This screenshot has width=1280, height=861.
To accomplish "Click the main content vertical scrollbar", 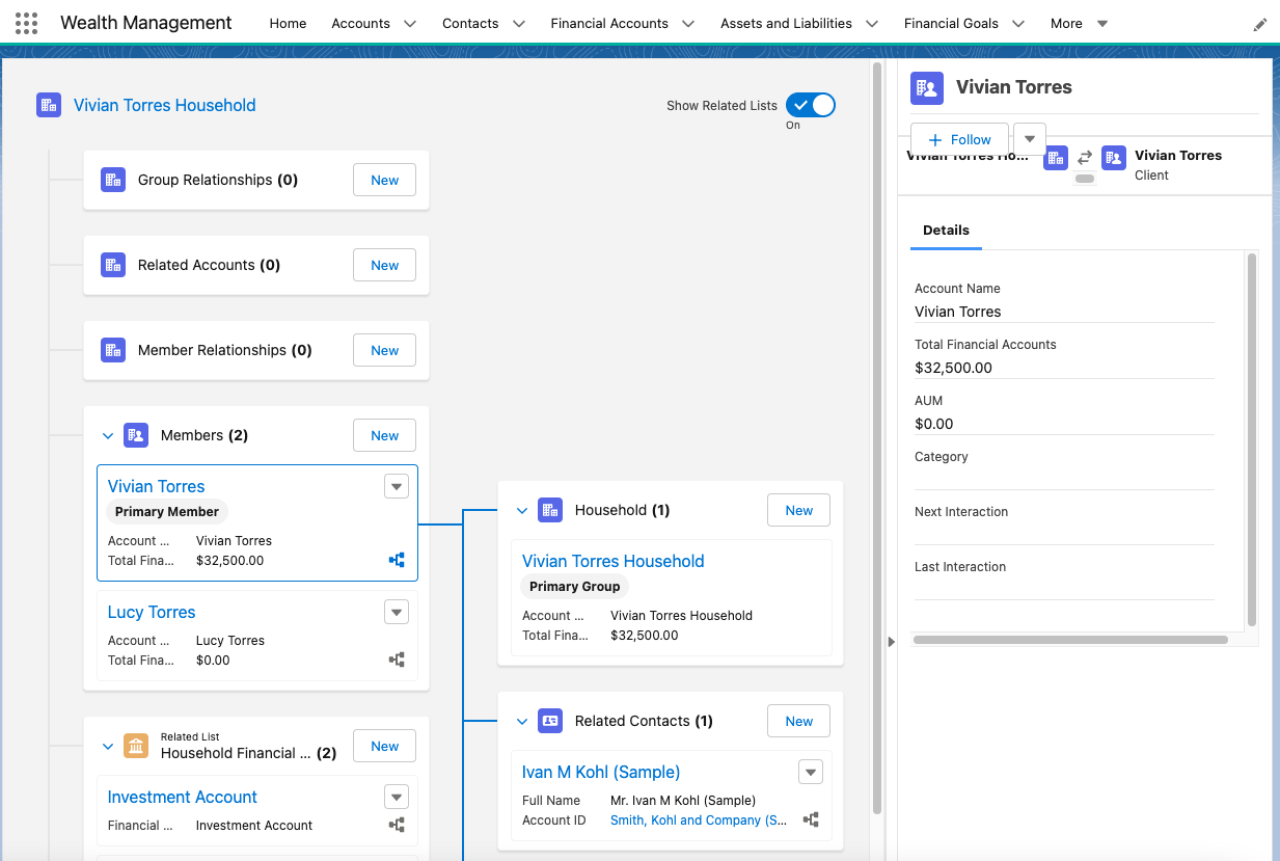I will point(877,437).
